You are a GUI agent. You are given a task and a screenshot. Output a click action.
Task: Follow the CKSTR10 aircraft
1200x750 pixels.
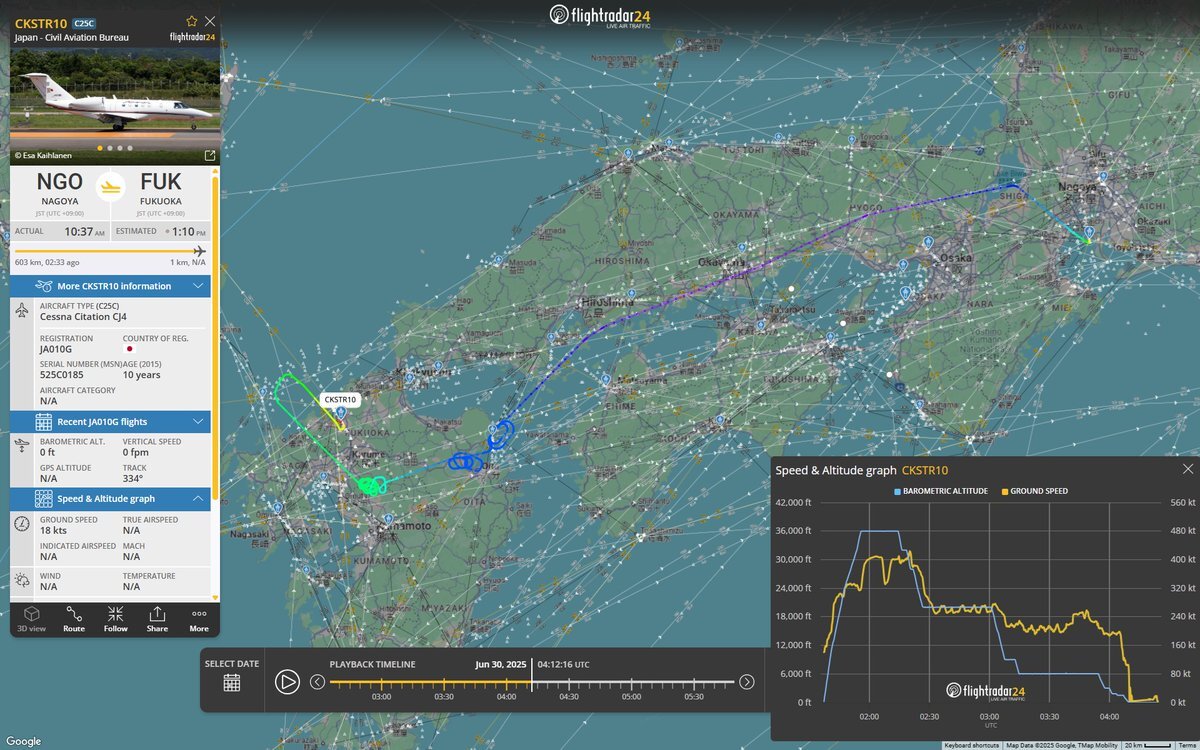(116, 619)
